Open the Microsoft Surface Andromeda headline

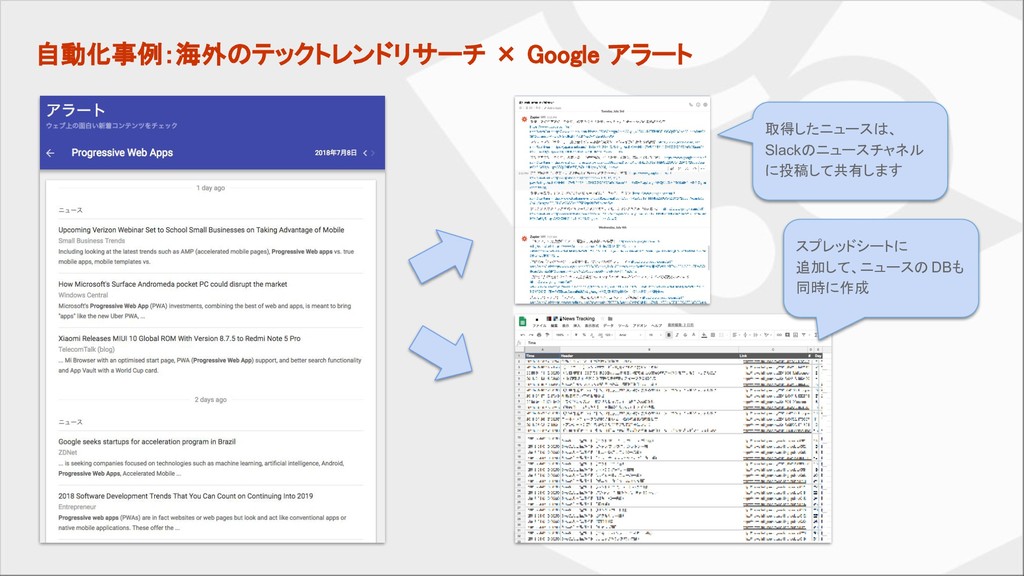(172, 284)
